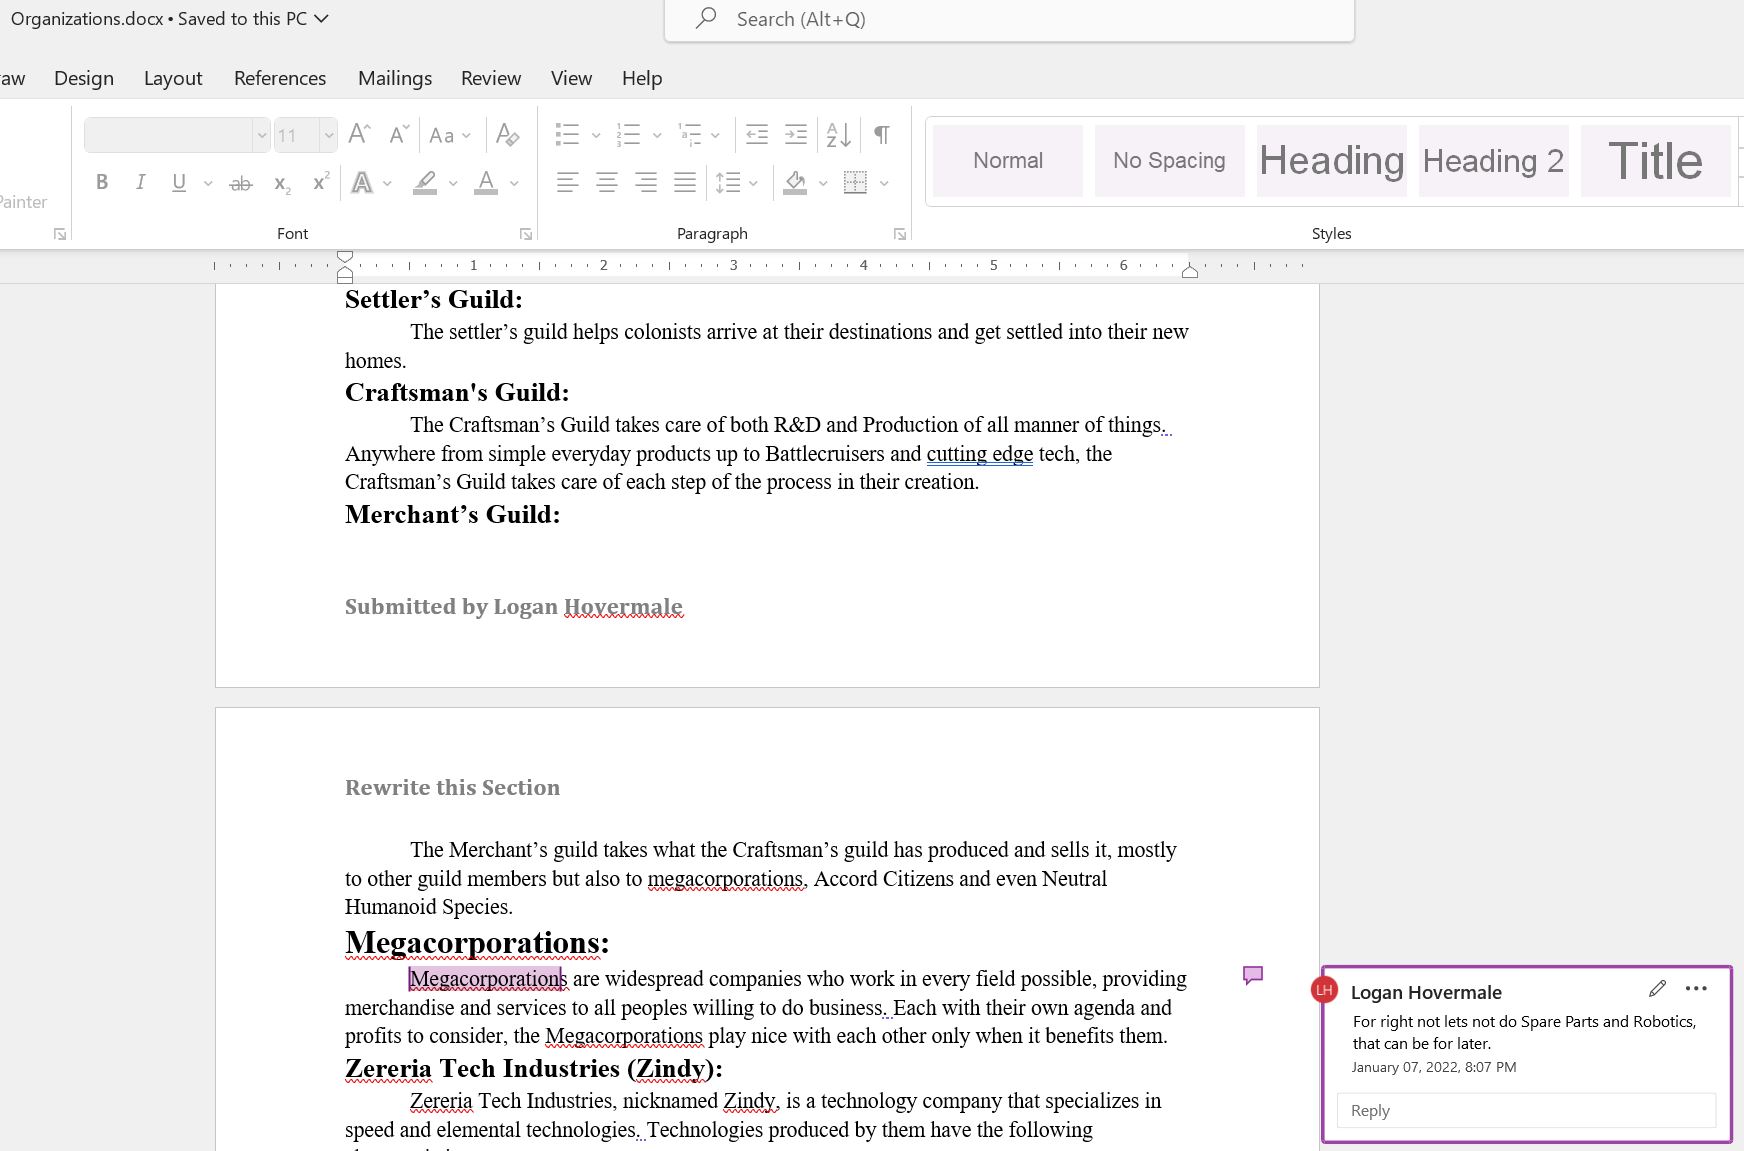Toggle Bold formatting
The height and width of the screenshot is (1151, 1744).
[102, 183]
